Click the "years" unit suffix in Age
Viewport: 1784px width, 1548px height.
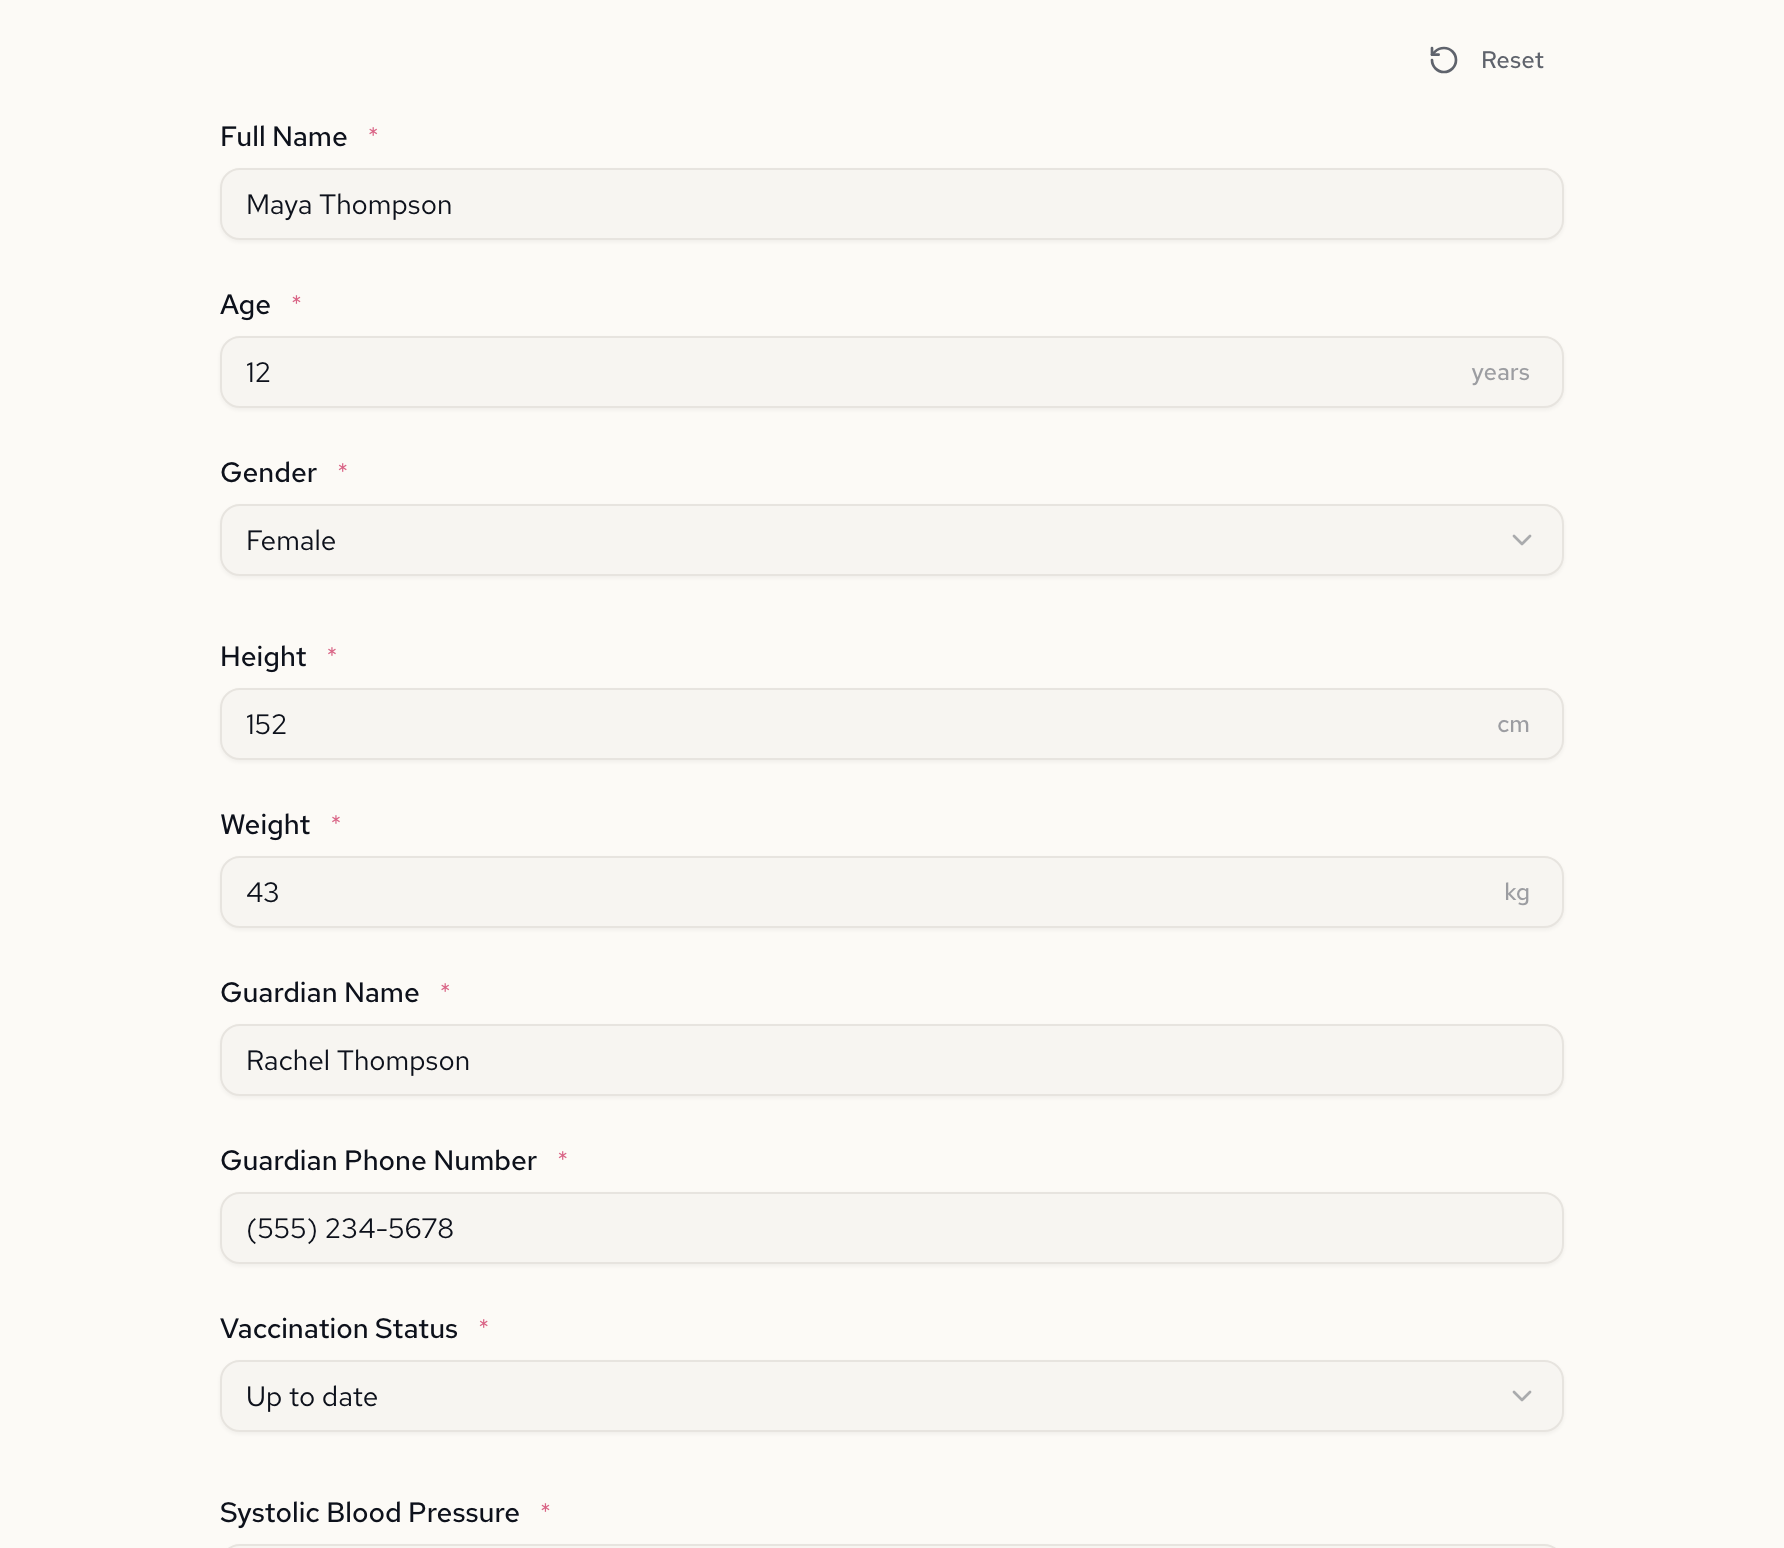1499,373
